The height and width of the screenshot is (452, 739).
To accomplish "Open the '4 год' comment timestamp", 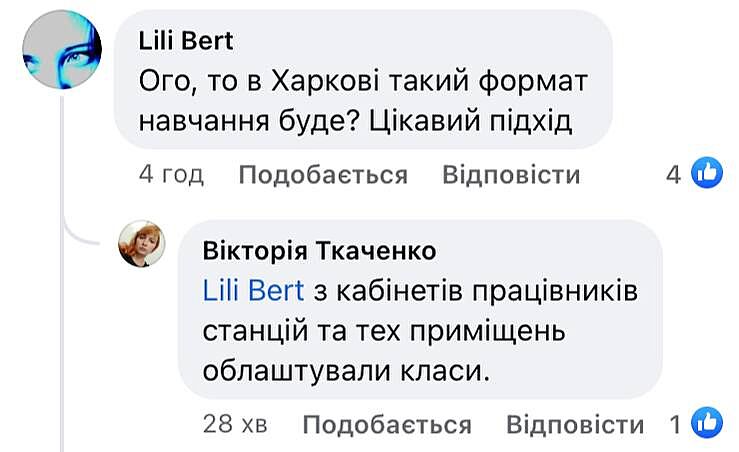I will [171, 175].
